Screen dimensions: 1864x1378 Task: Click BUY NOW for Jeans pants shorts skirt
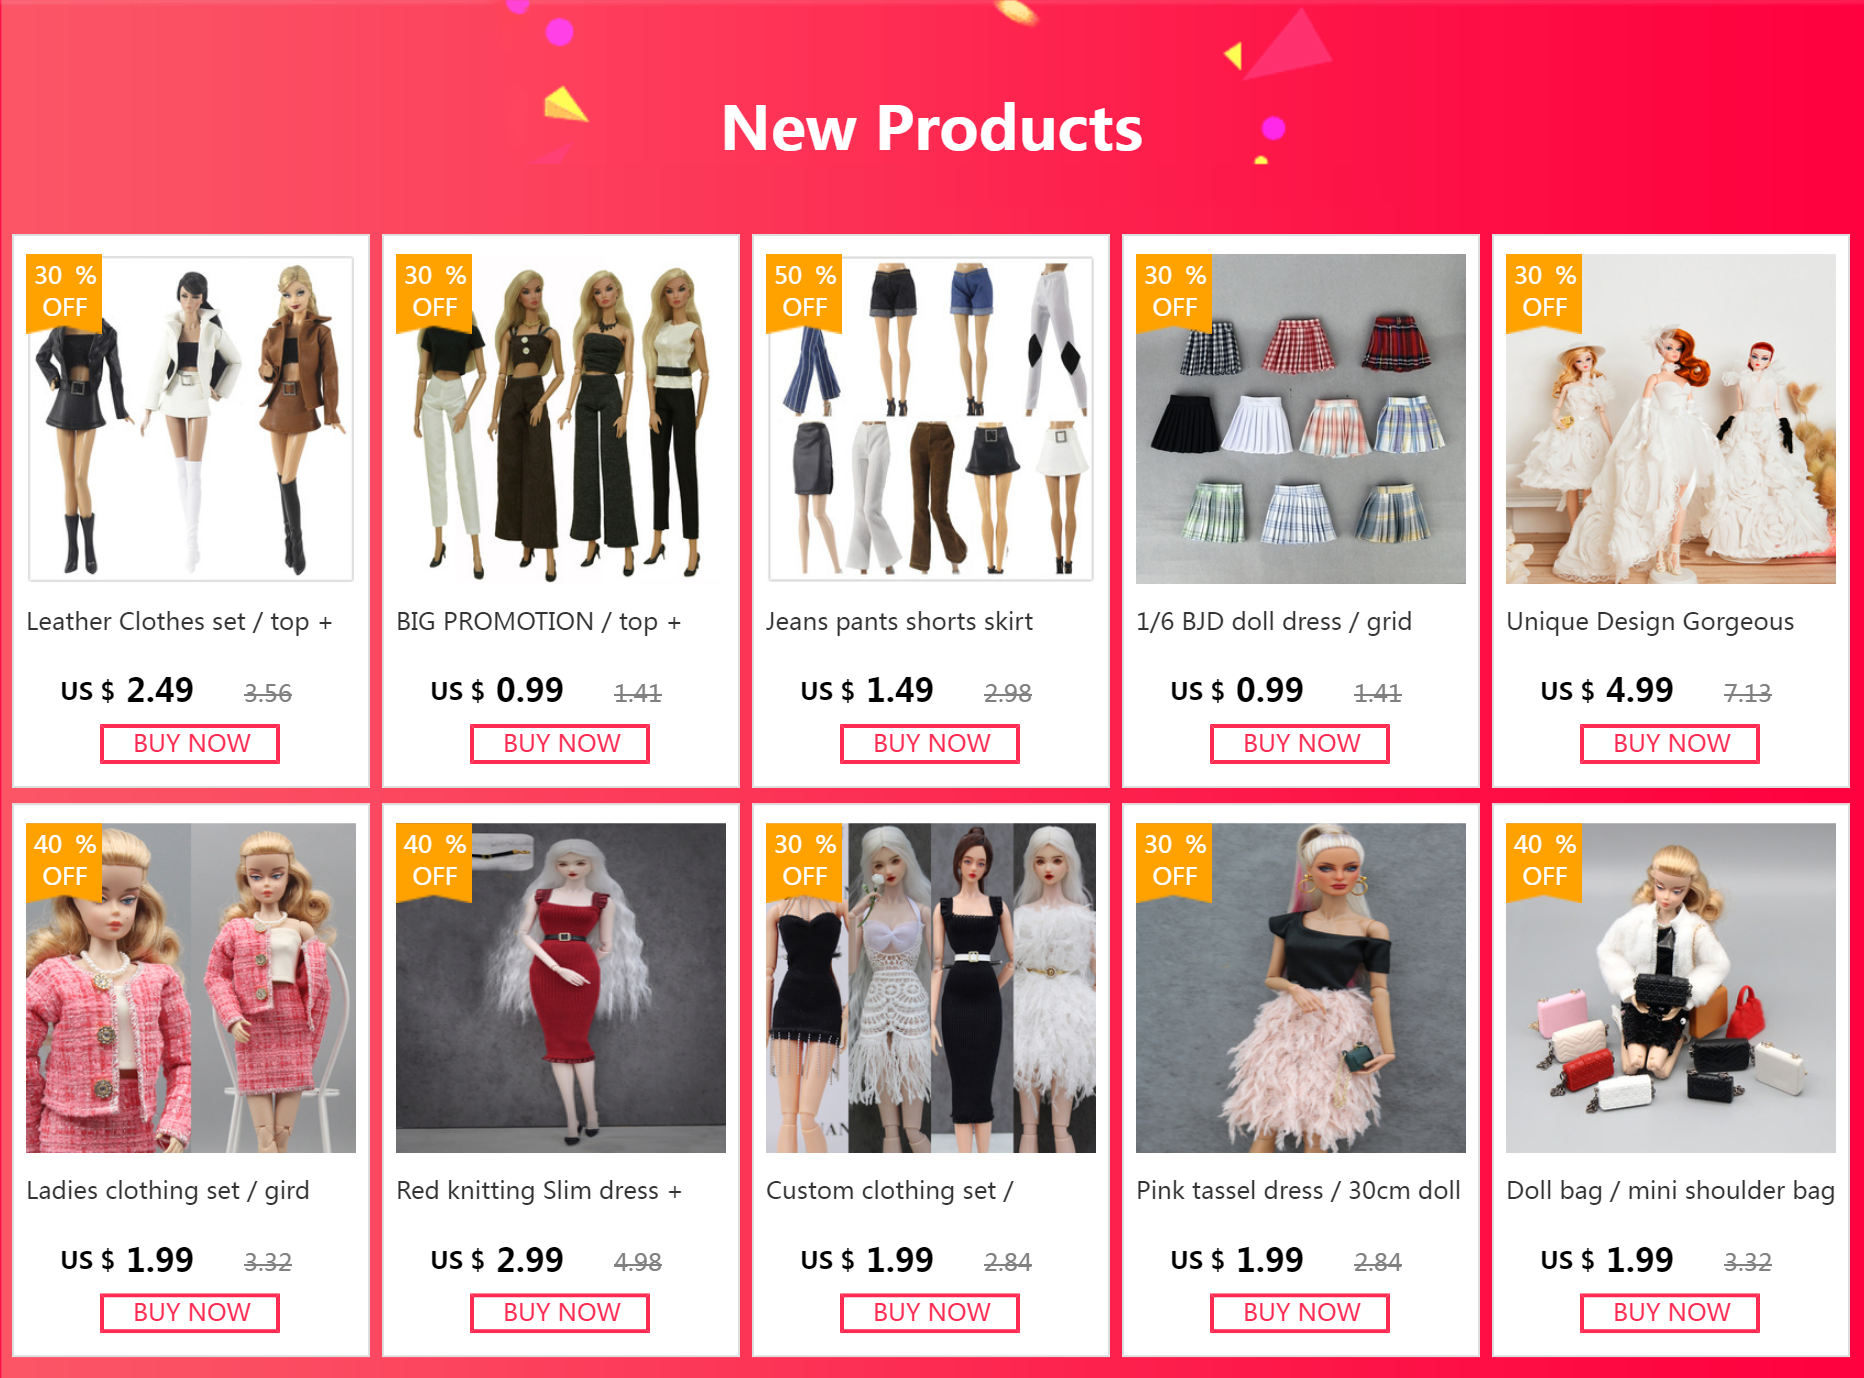tap(930, 744)
